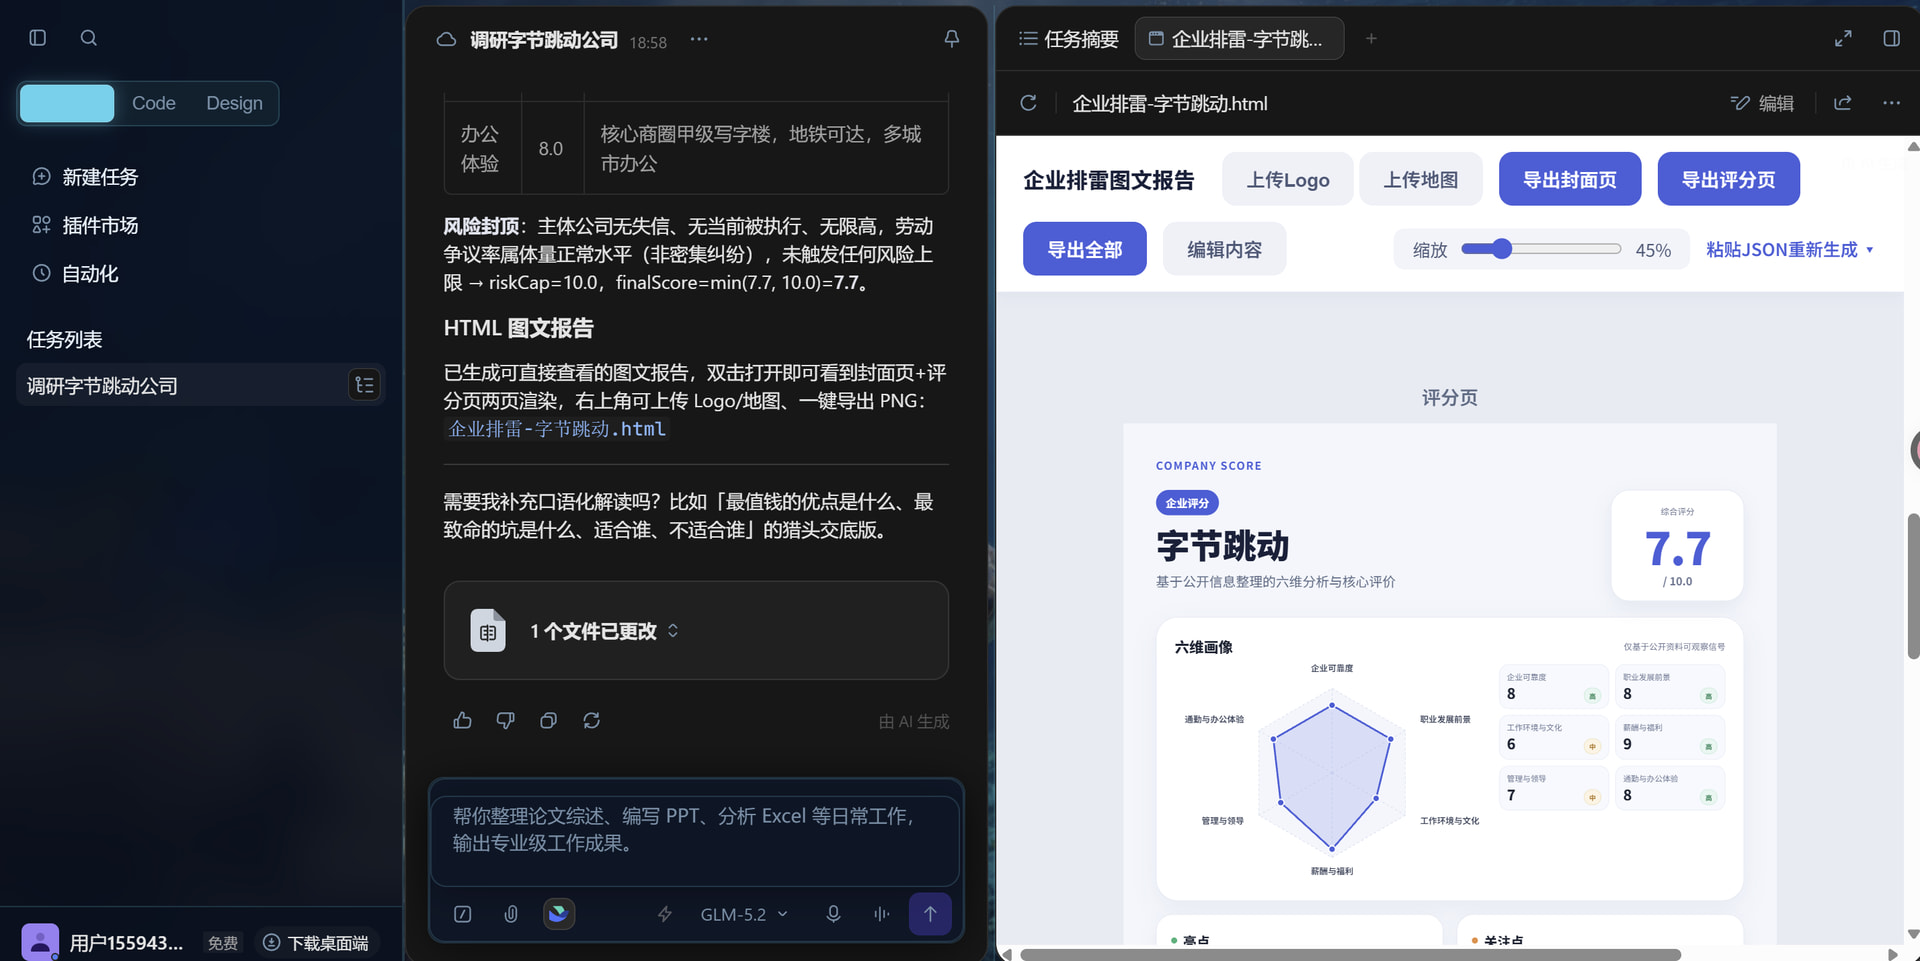
Task: Click the 编辑 edit button in preview header
Action: (1762, 103)
